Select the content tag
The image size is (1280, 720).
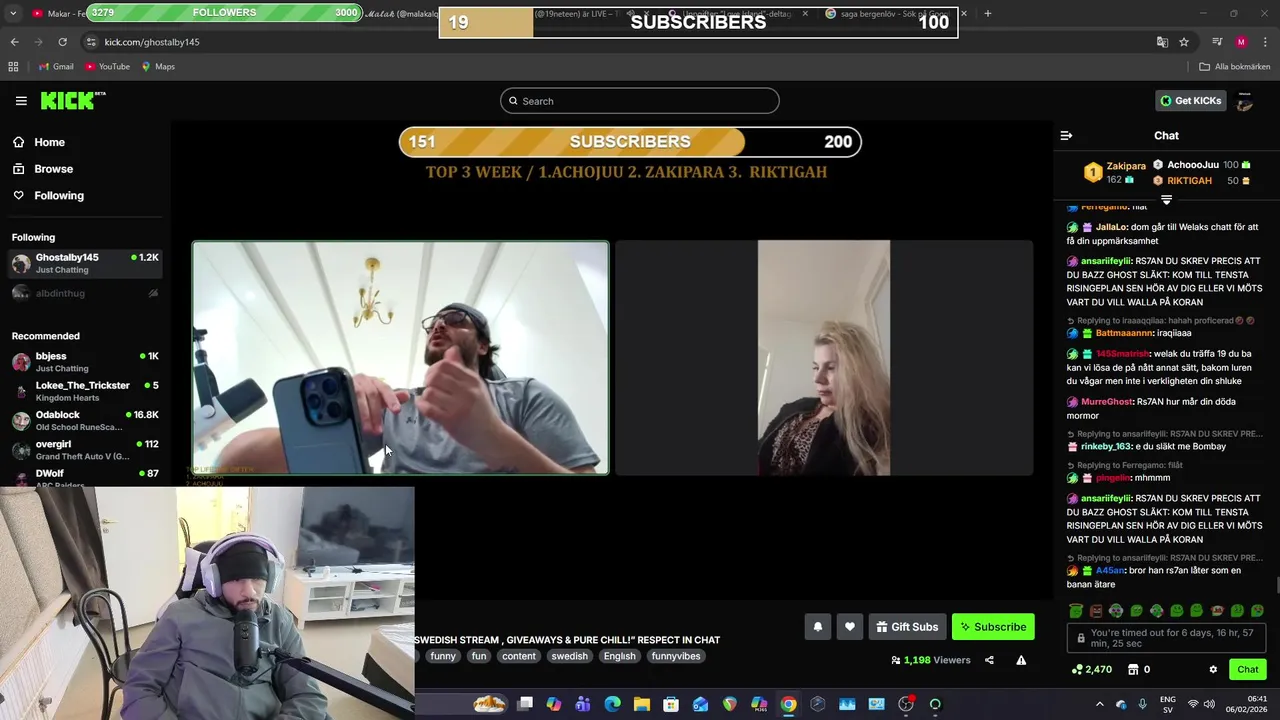(519, 656)
